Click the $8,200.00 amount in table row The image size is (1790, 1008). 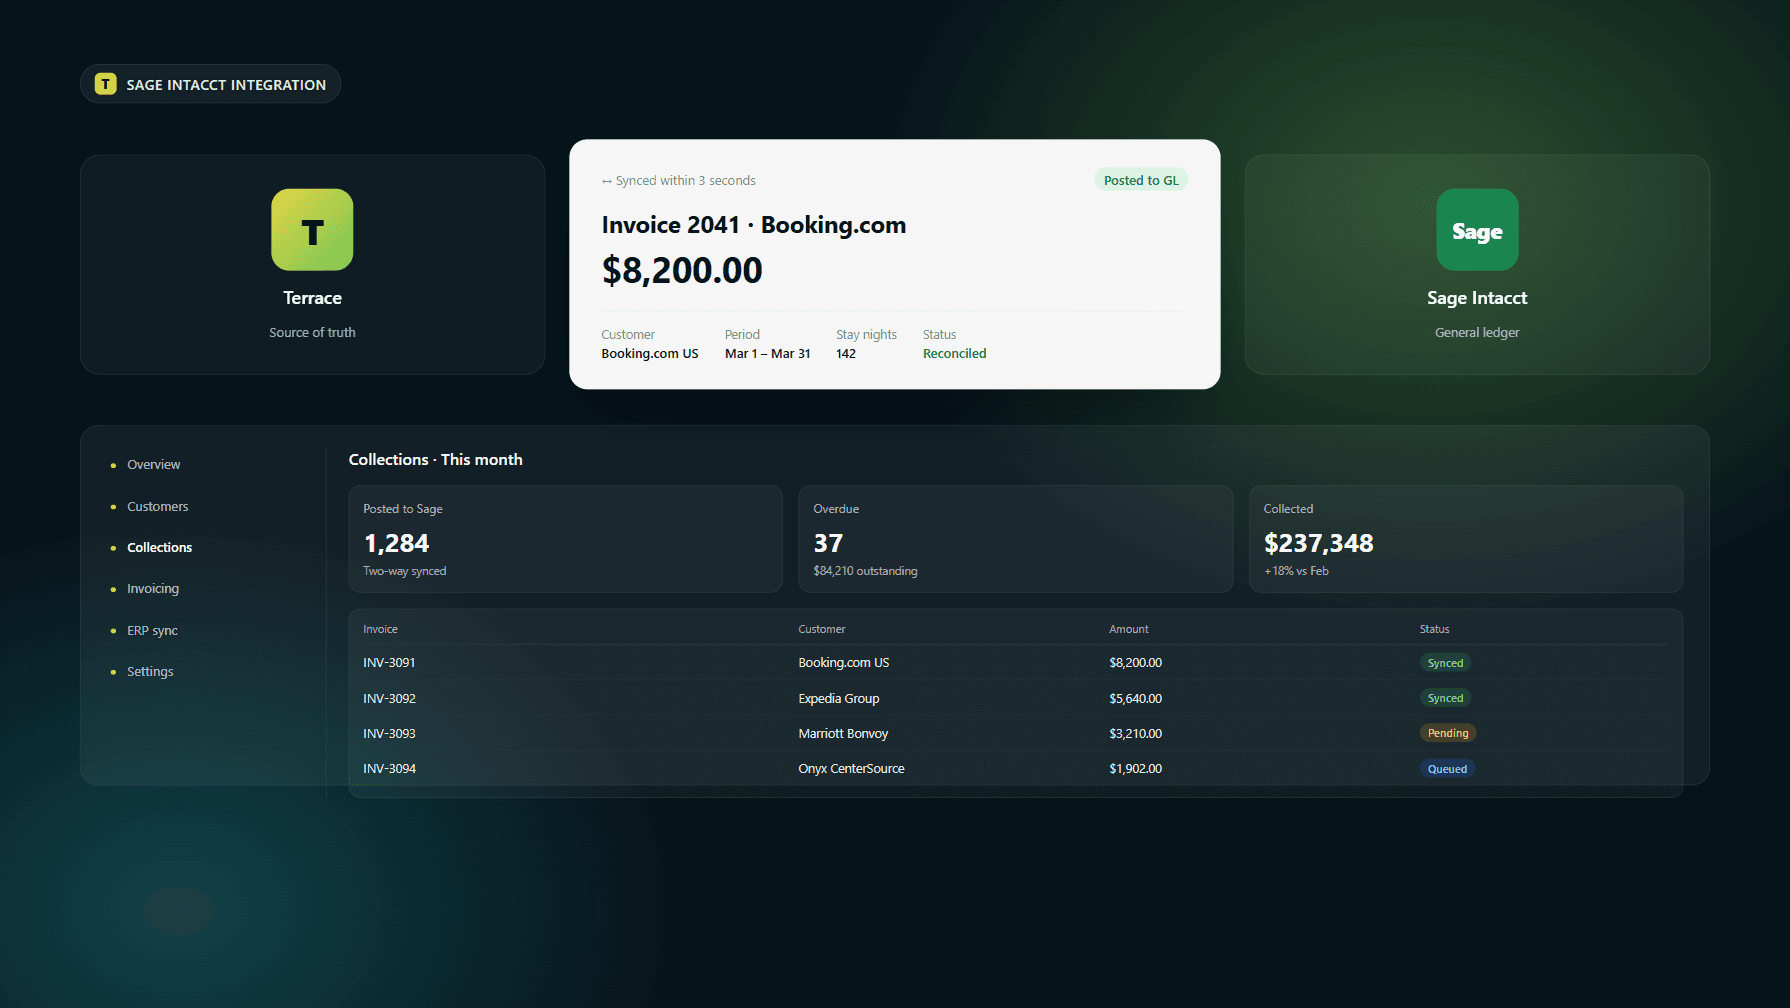click(1135, 663)
